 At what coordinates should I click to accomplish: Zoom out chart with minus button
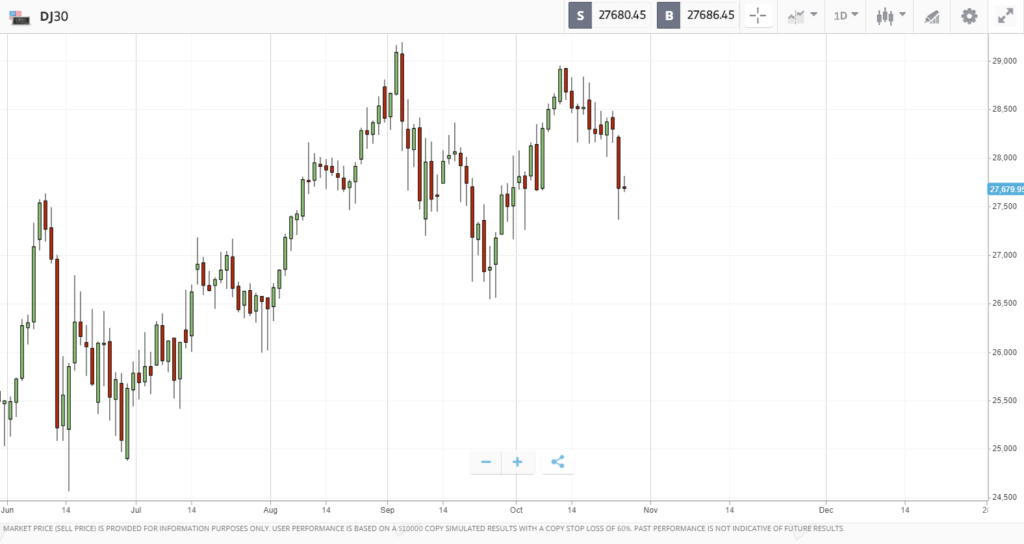click(x=485, y=462)
